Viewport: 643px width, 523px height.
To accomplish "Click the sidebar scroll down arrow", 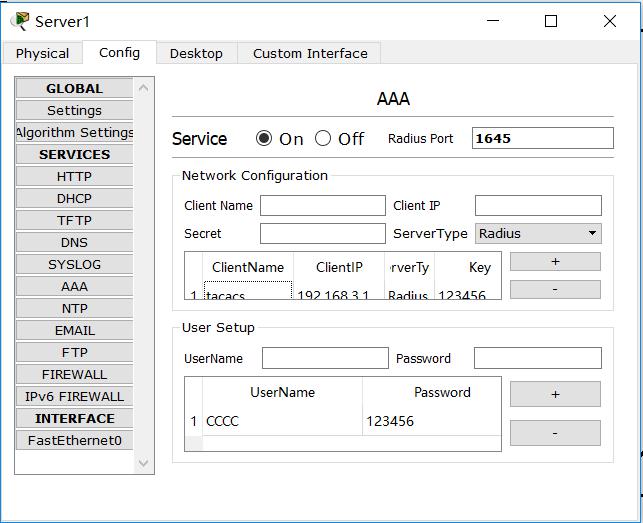I will [x=144, y=463].
